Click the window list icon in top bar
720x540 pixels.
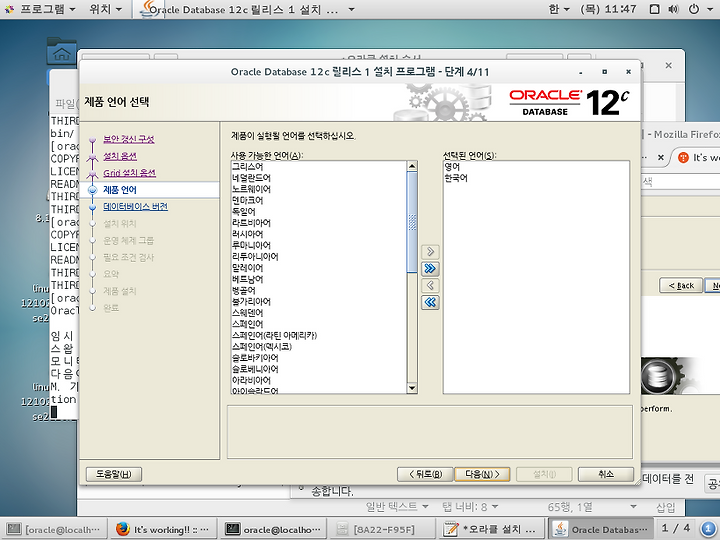(x=655, y=9)
